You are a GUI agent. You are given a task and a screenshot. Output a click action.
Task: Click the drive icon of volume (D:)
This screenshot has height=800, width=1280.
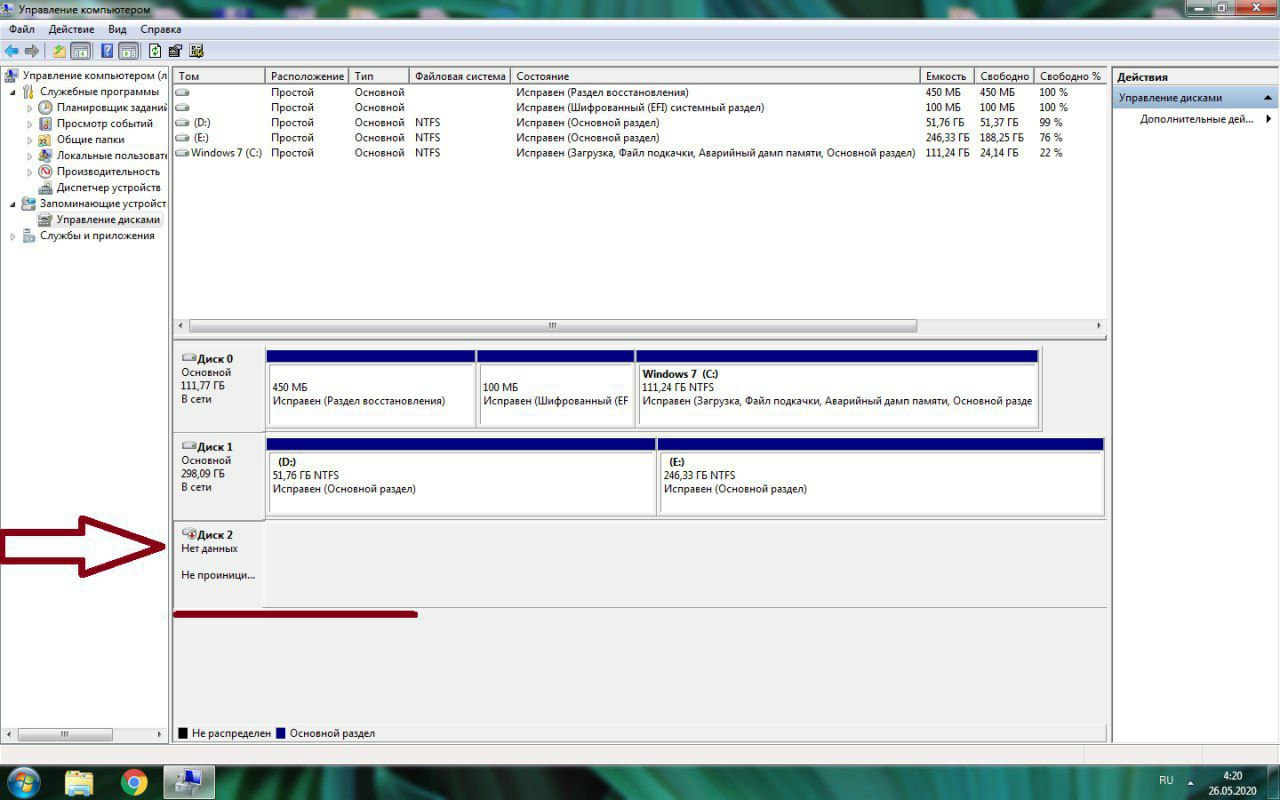click(x=182, y=122)
